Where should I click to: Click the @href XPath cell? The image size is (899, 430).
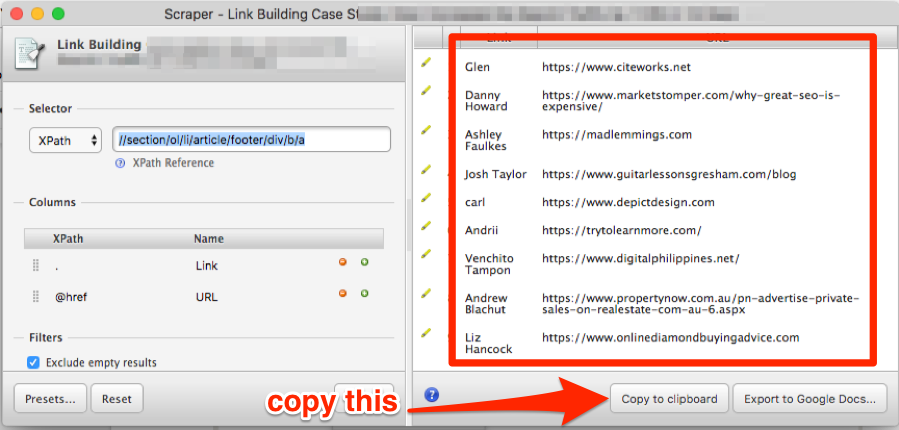[x=71, y=297]
